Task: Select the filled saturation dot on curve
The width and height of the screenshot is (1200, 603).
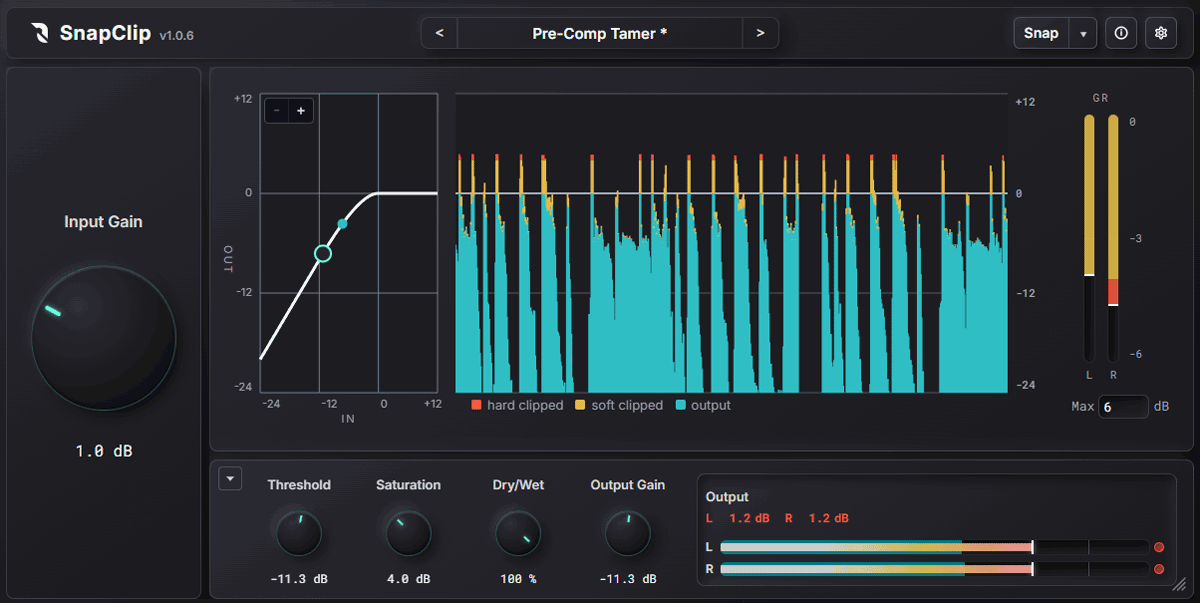Action: (x=343, y=224)
